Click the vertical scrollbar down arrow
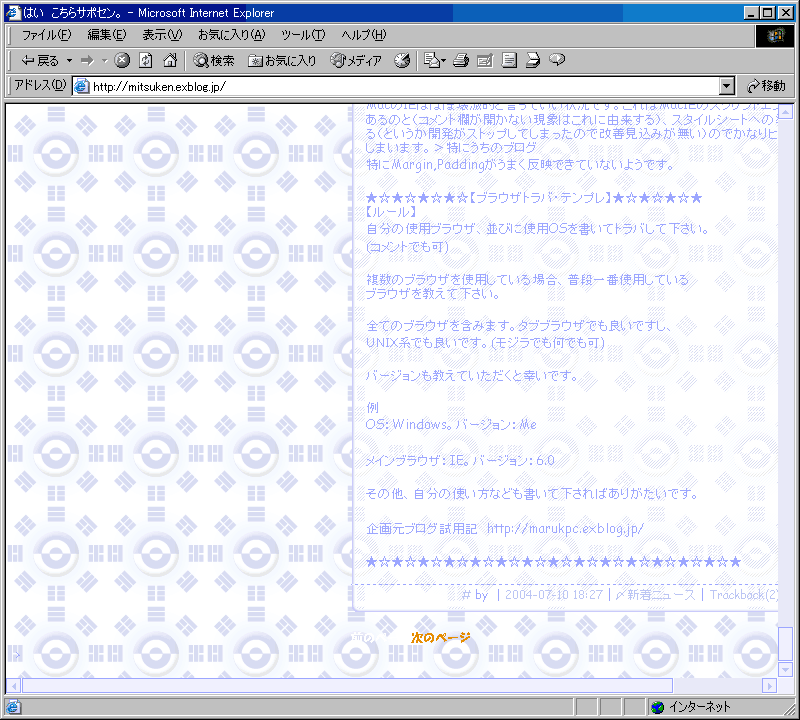 pos(785,669)
